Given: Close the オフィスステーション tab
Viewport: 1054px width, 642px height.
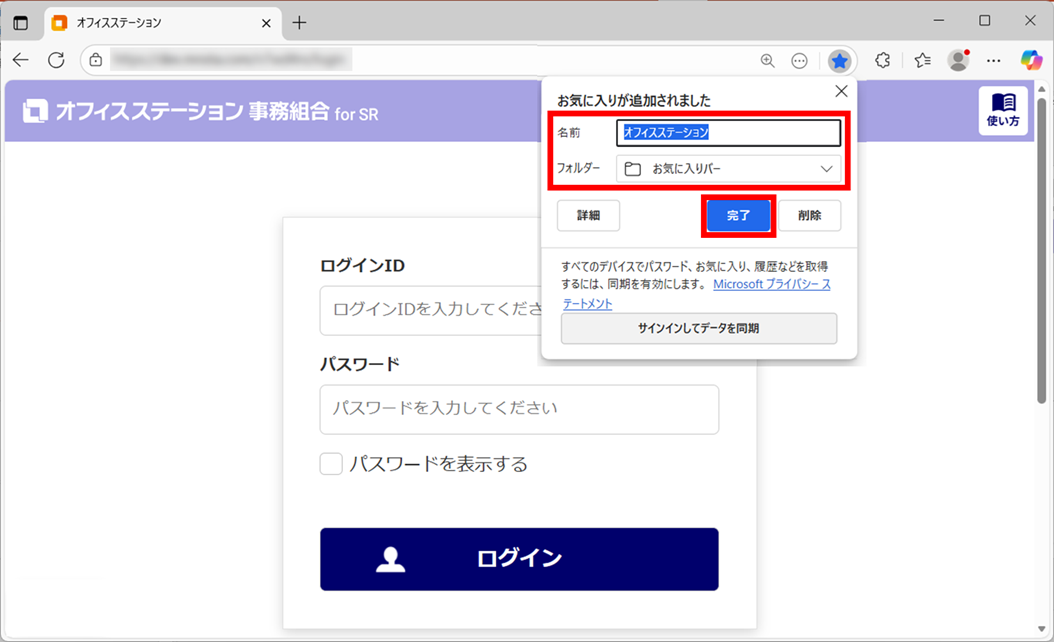Looking at the screenshot, I should (266, 24).
